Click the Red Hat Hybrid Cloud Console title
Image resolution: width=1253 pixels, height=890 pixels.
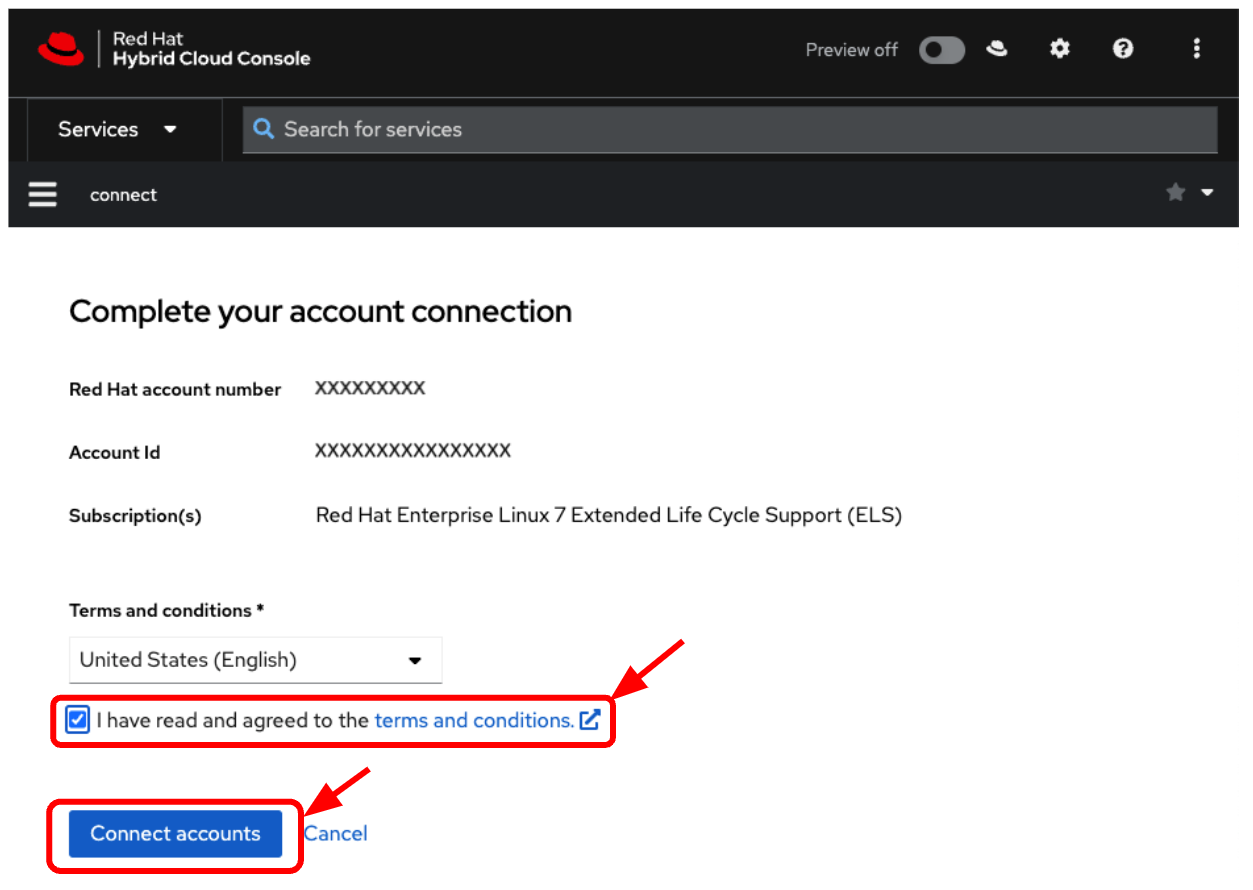pyautogui.click(x=211, y=49)
